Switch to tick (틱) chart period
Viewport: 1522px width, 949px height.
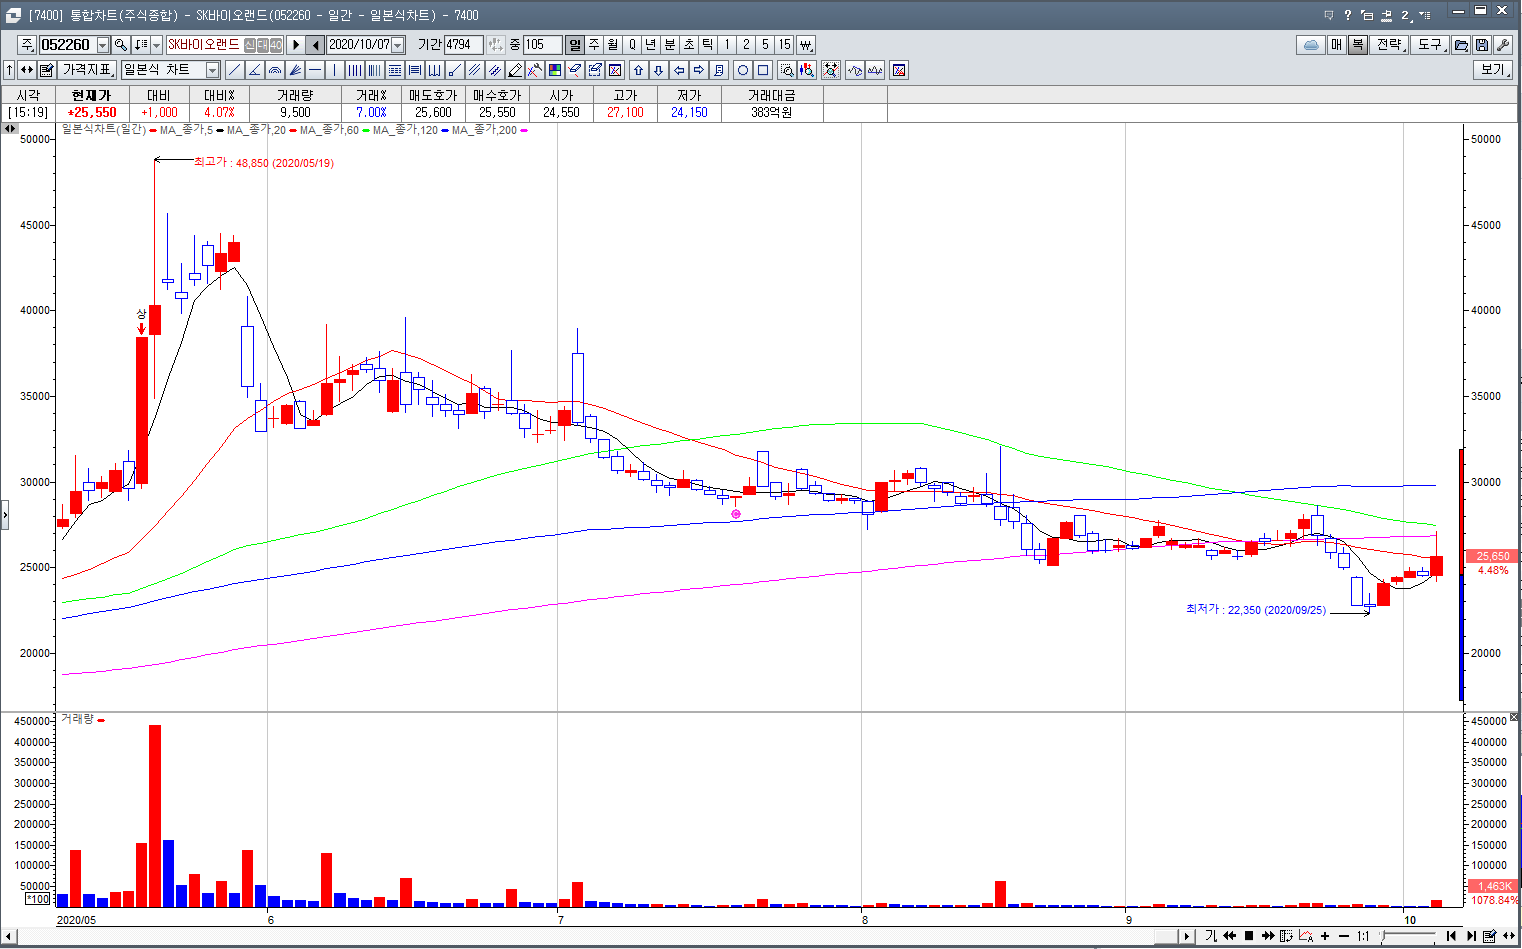click(x=708, y=45)
